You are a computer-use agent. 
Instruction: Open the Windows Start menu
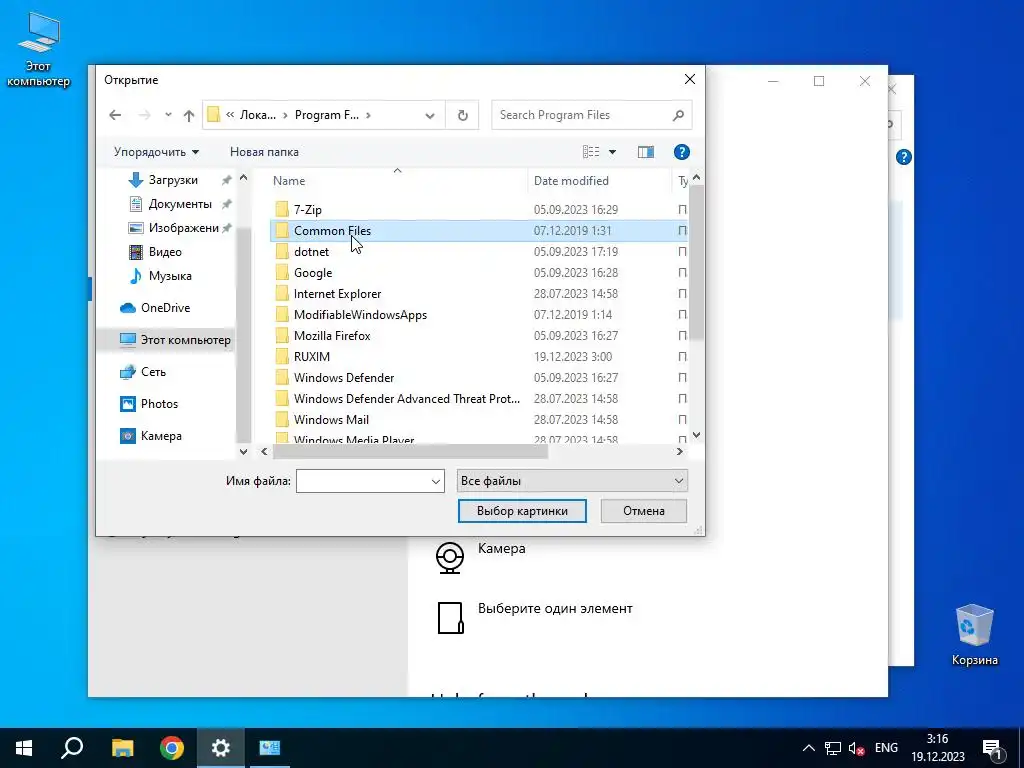coord(24,748)
